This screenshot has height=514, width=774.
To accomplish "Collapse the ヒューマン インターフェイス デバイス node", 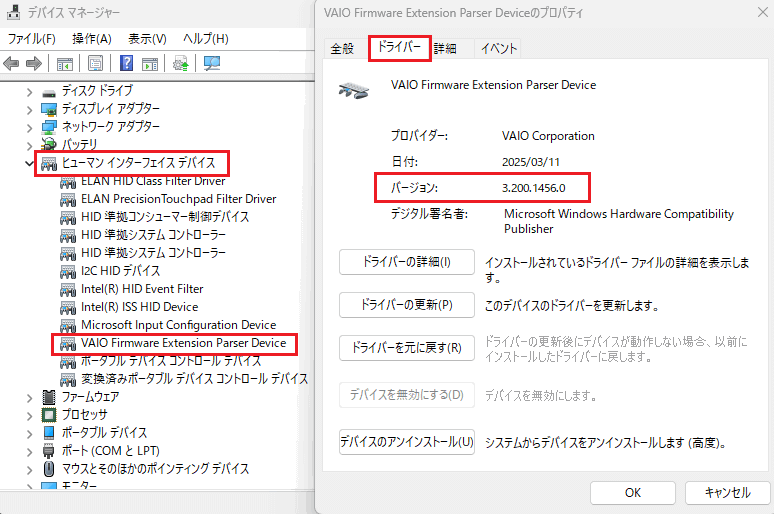I will (29, 163).
